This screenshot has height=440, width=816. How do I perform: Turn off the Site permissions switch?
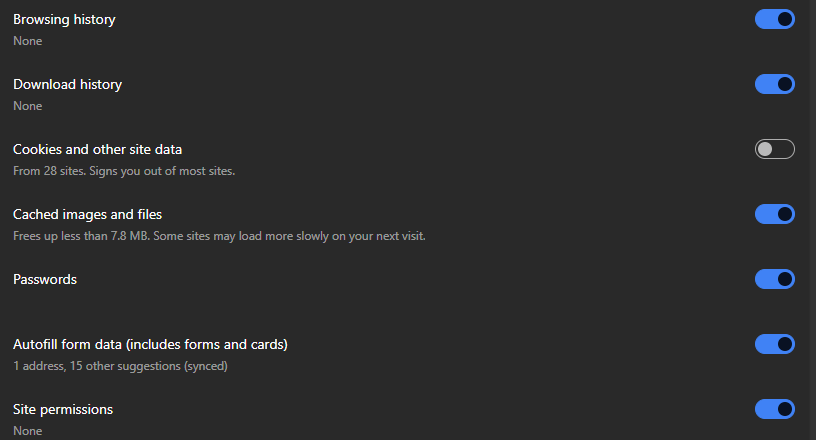(774, 409)
